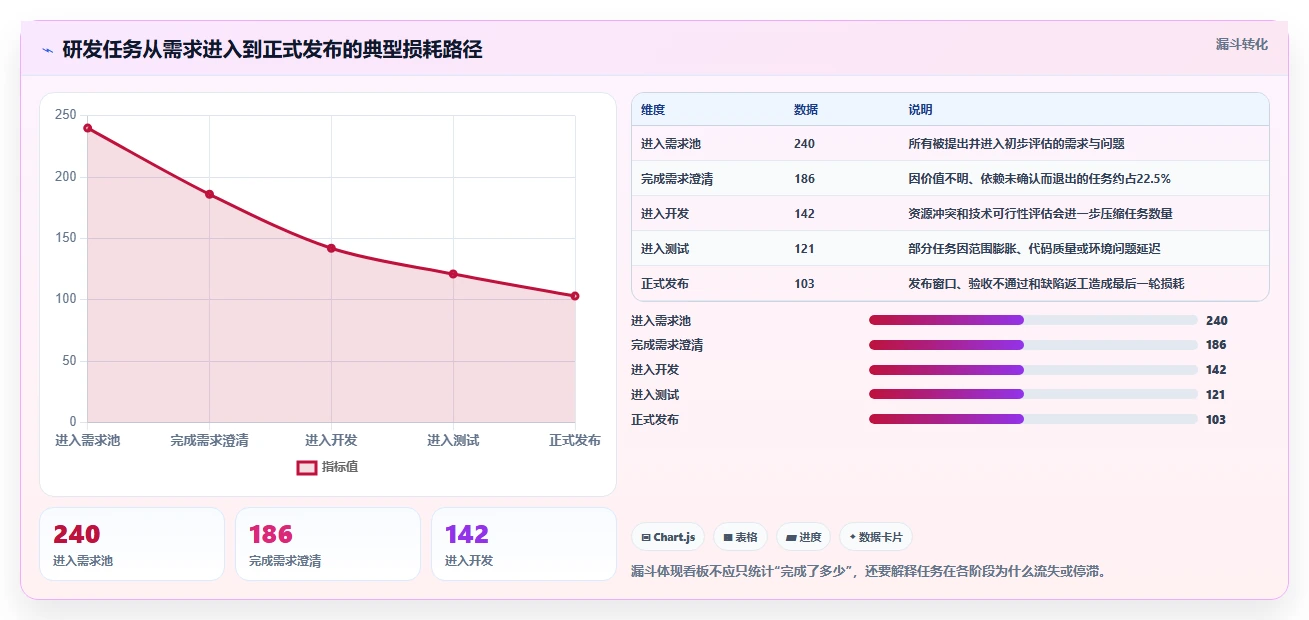Image resolution: width=1309 pixels, height=620 pixels.
Task: Click the x-axis label 正式发布
Action: pos(575,440)
